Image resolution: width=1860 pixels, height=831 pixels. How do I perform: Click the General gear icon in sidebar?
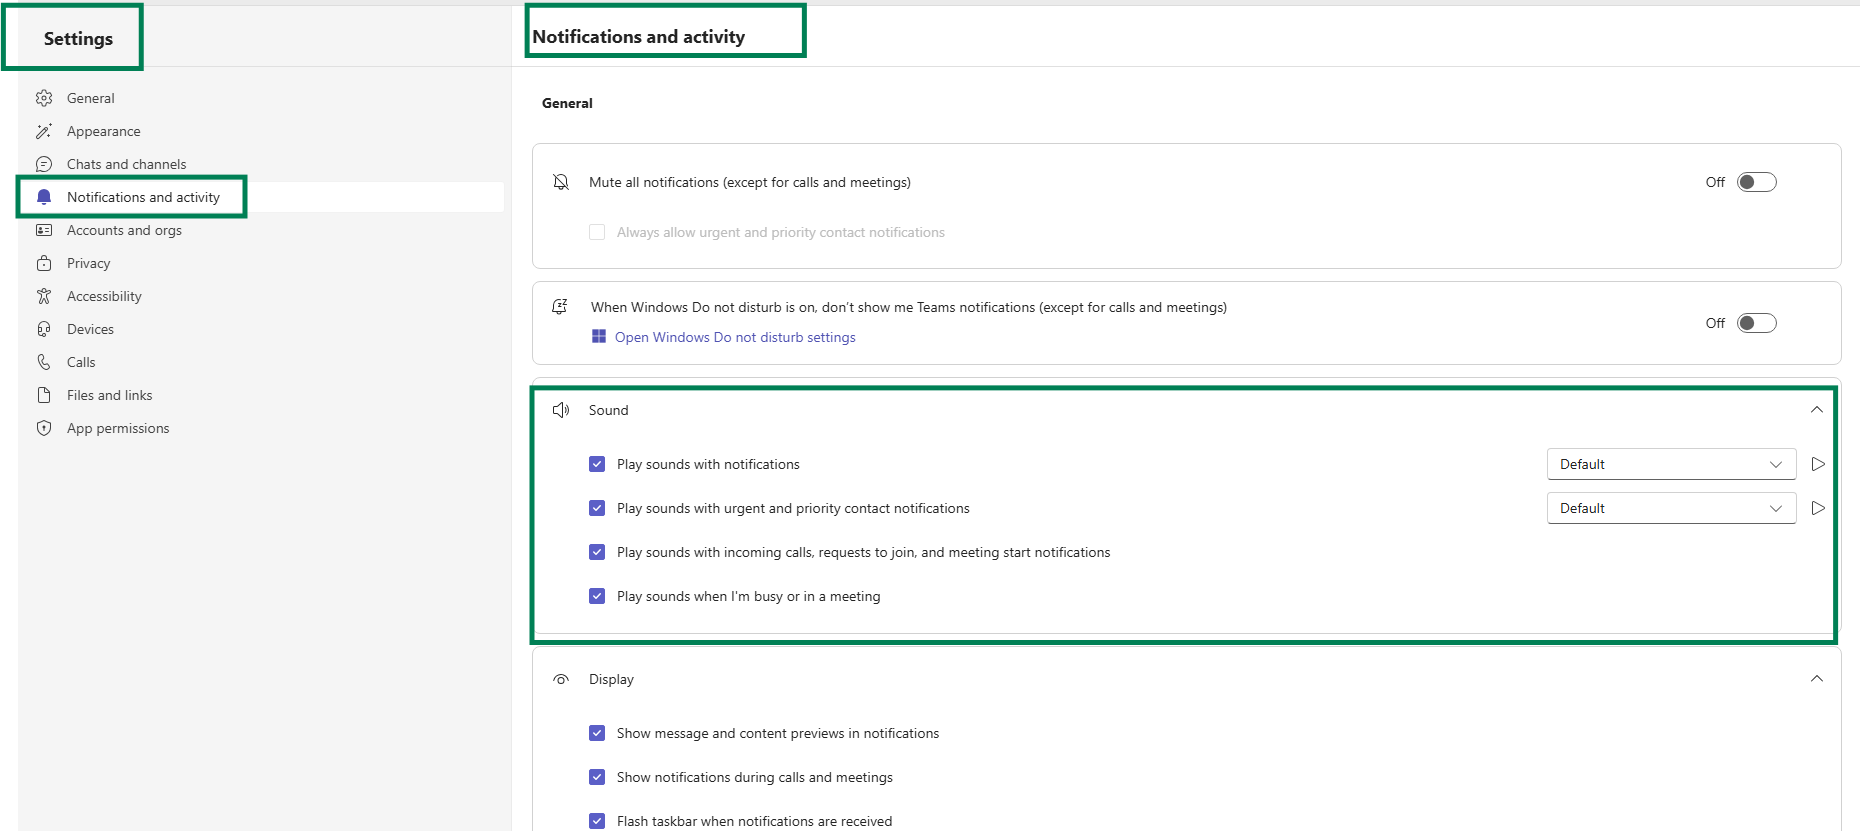point(44,98)
